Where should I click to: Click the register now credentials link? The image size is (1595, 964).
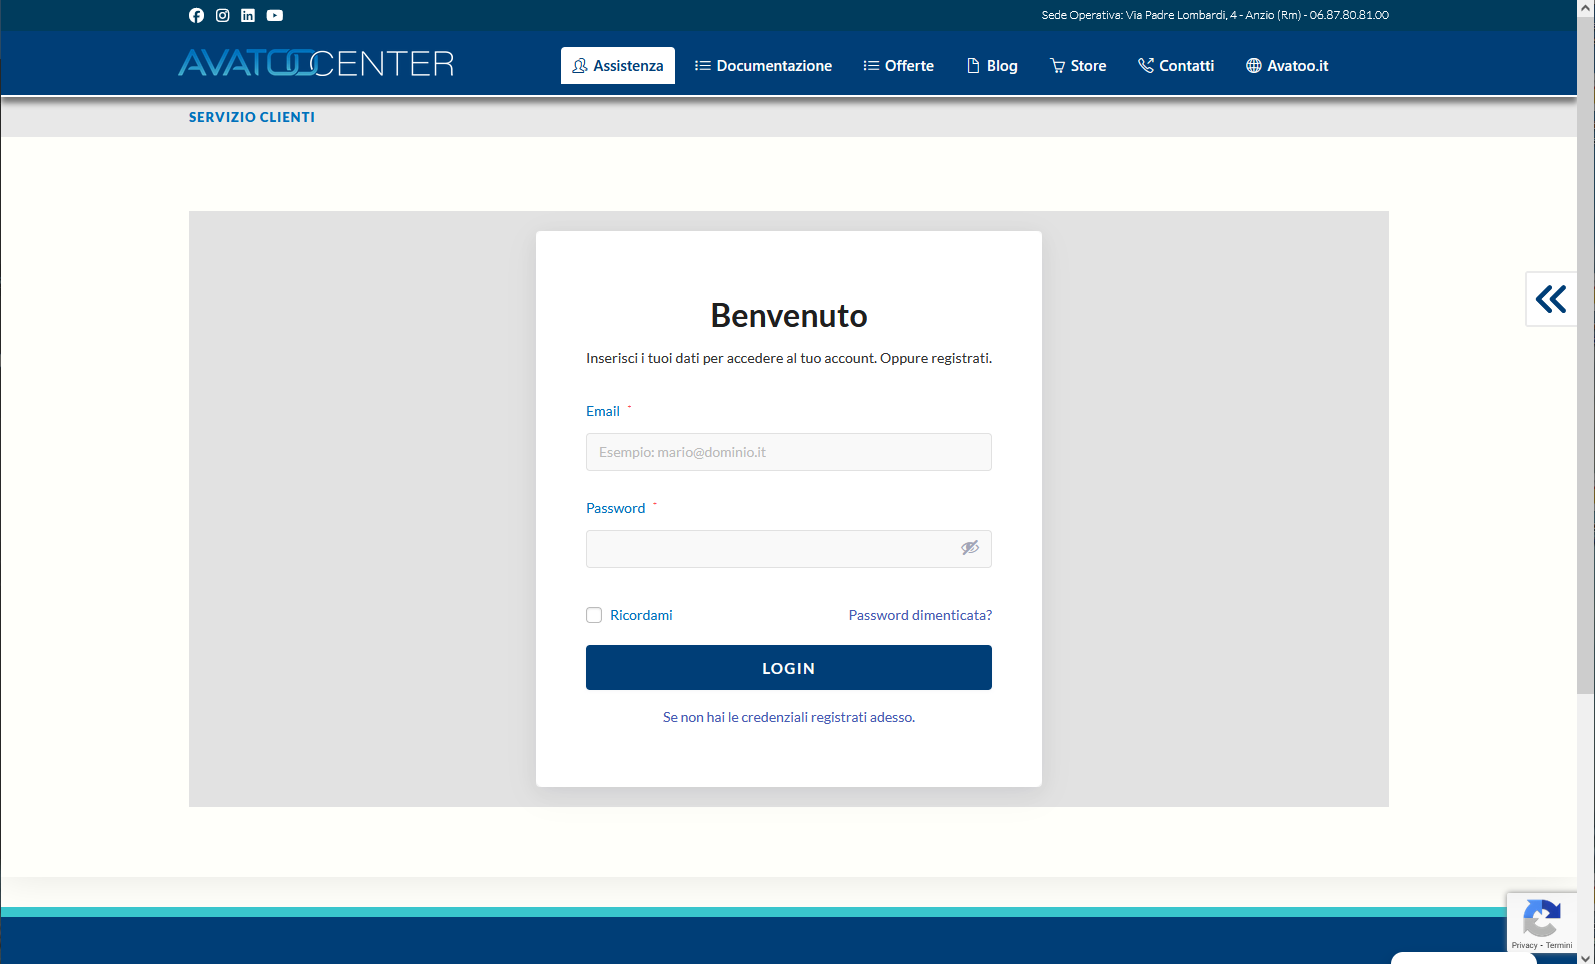click(788, 717)
